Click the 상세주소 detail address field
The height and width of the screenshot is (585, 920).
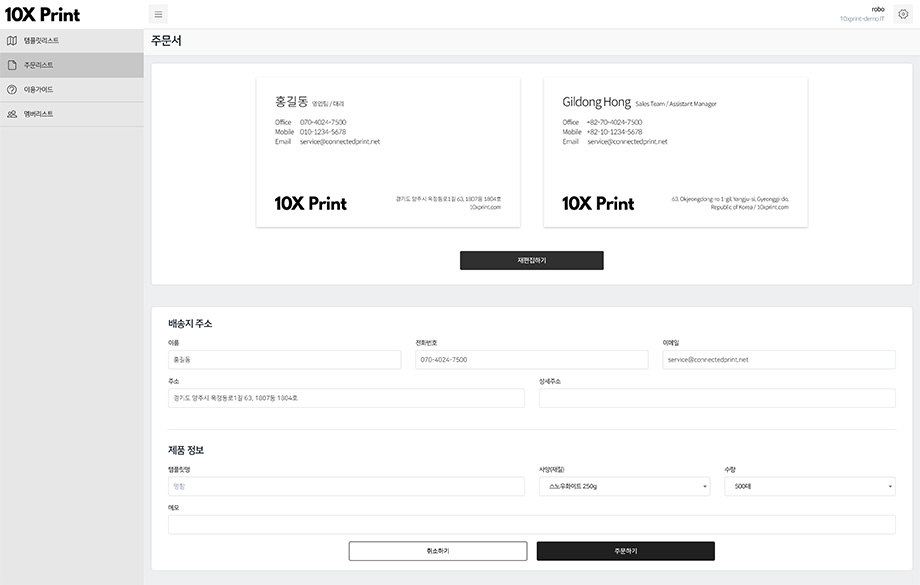click(717, 398)
